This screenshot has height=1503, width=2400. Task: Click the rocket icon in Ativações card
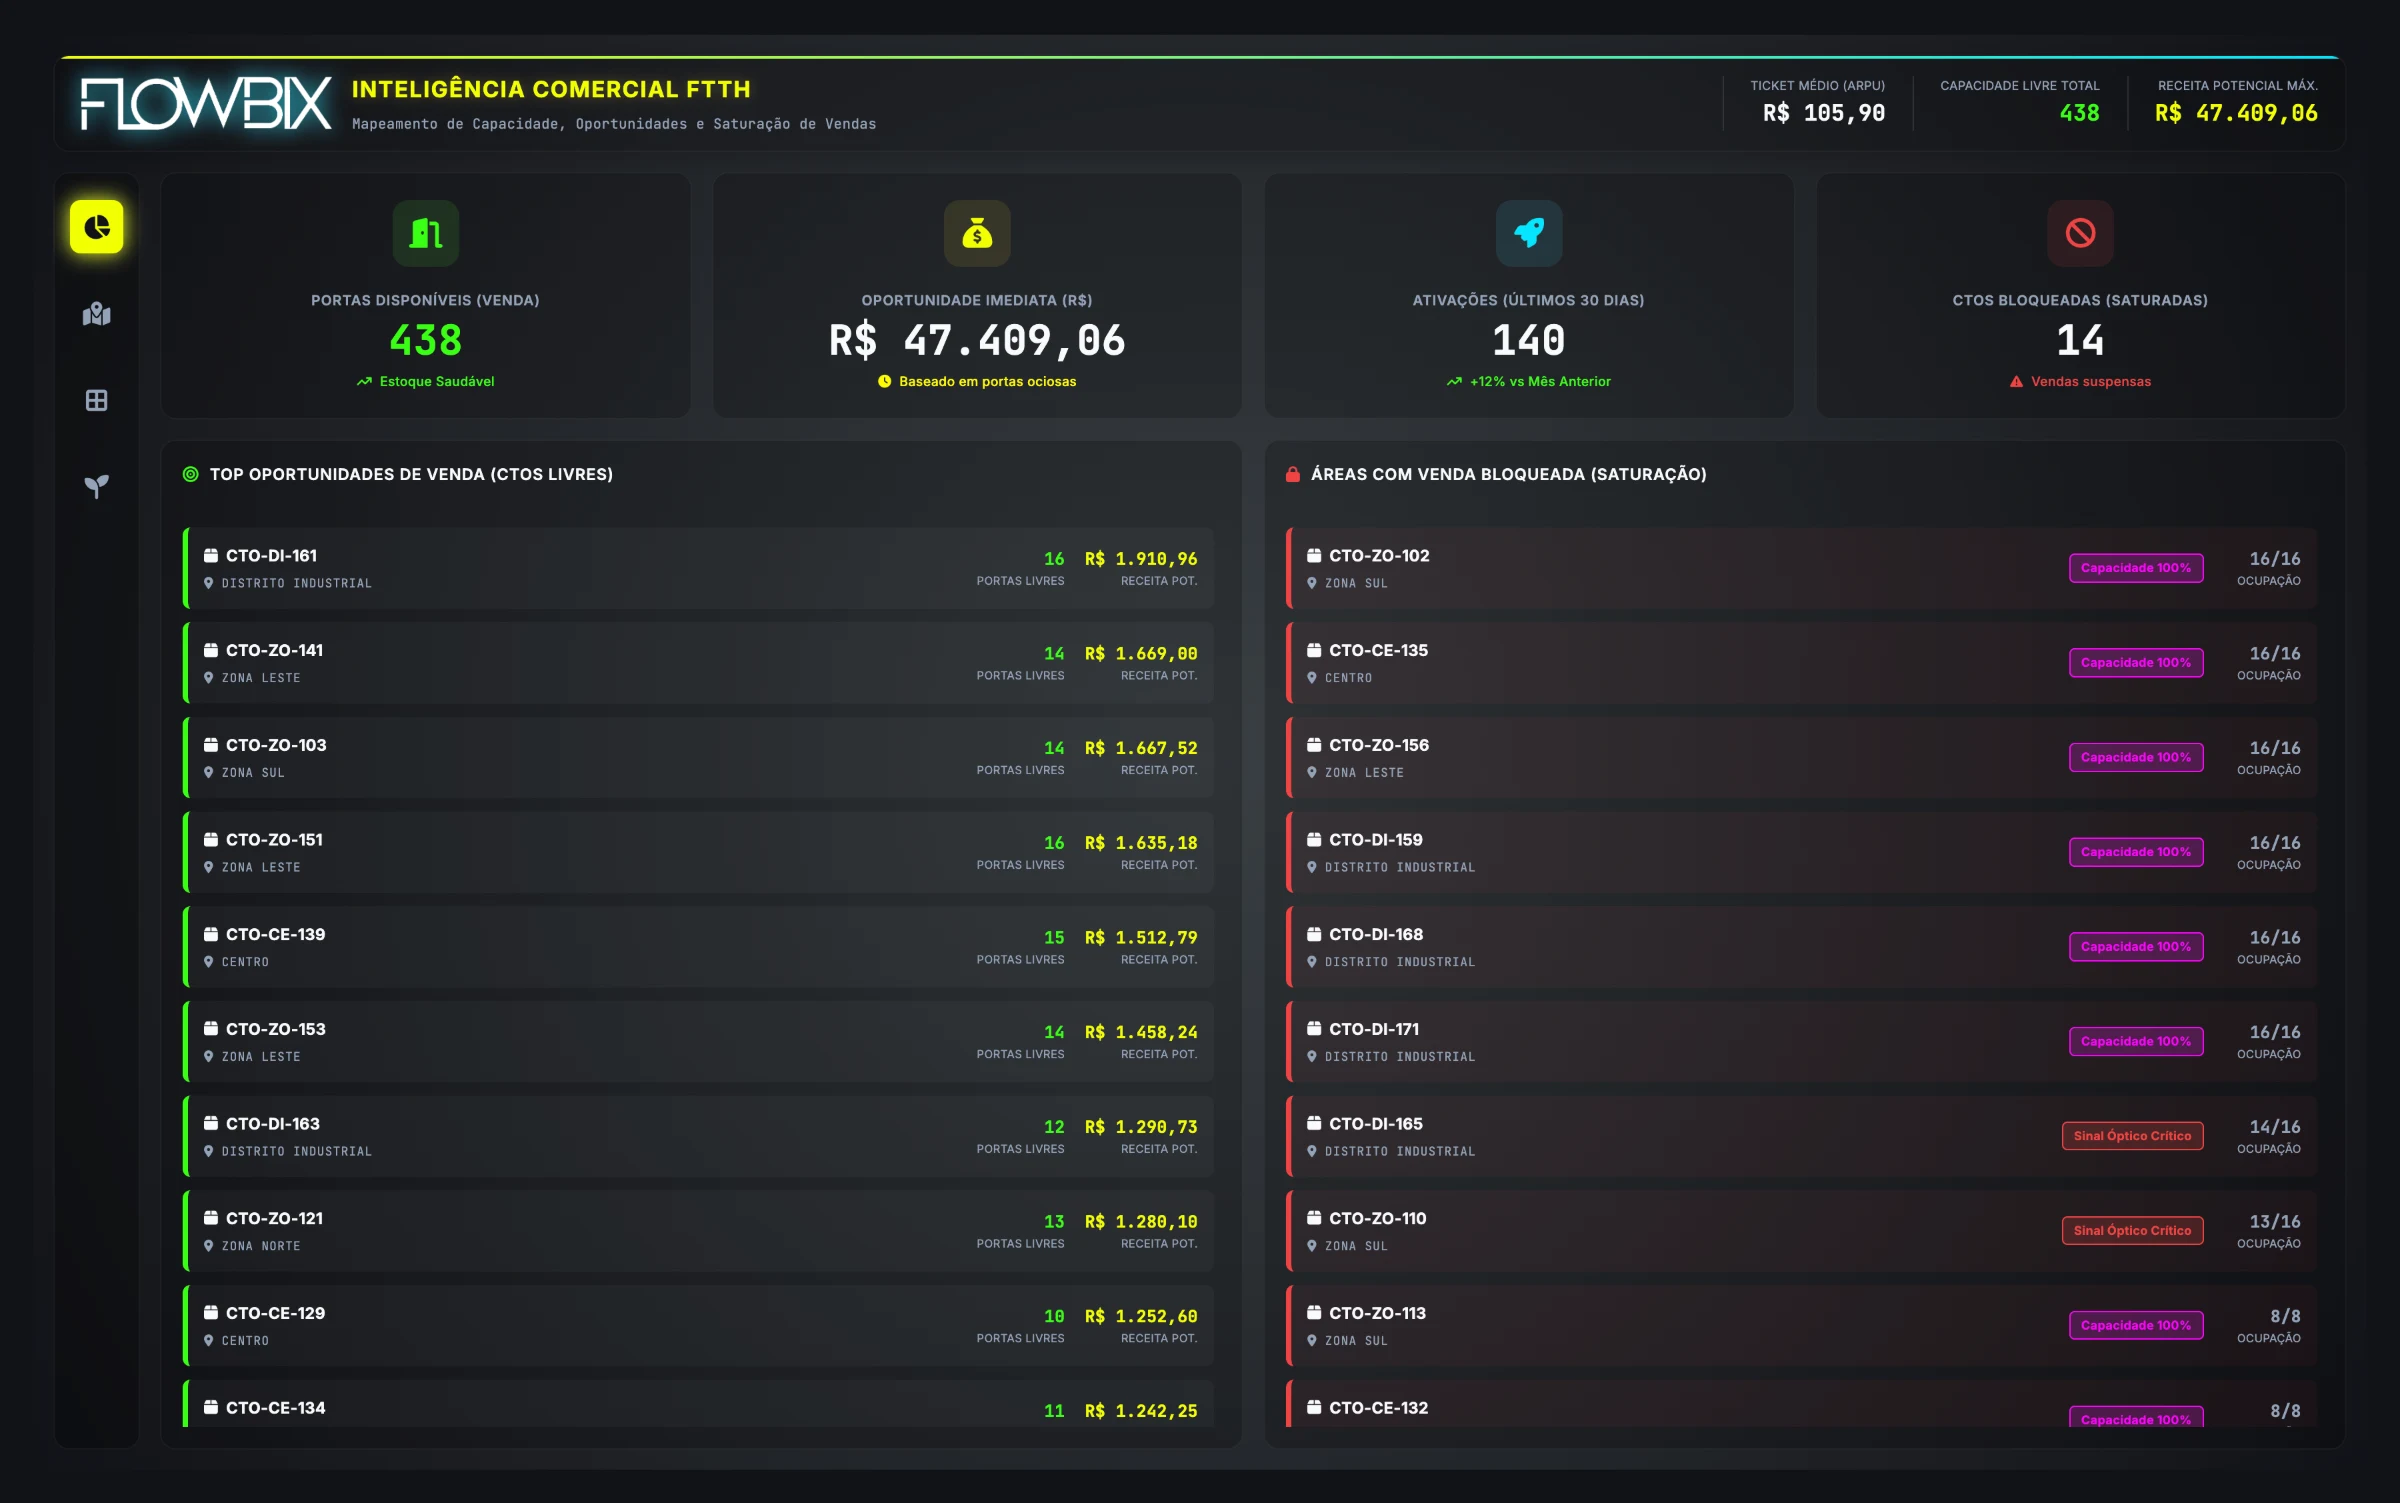click(1529, 233)
